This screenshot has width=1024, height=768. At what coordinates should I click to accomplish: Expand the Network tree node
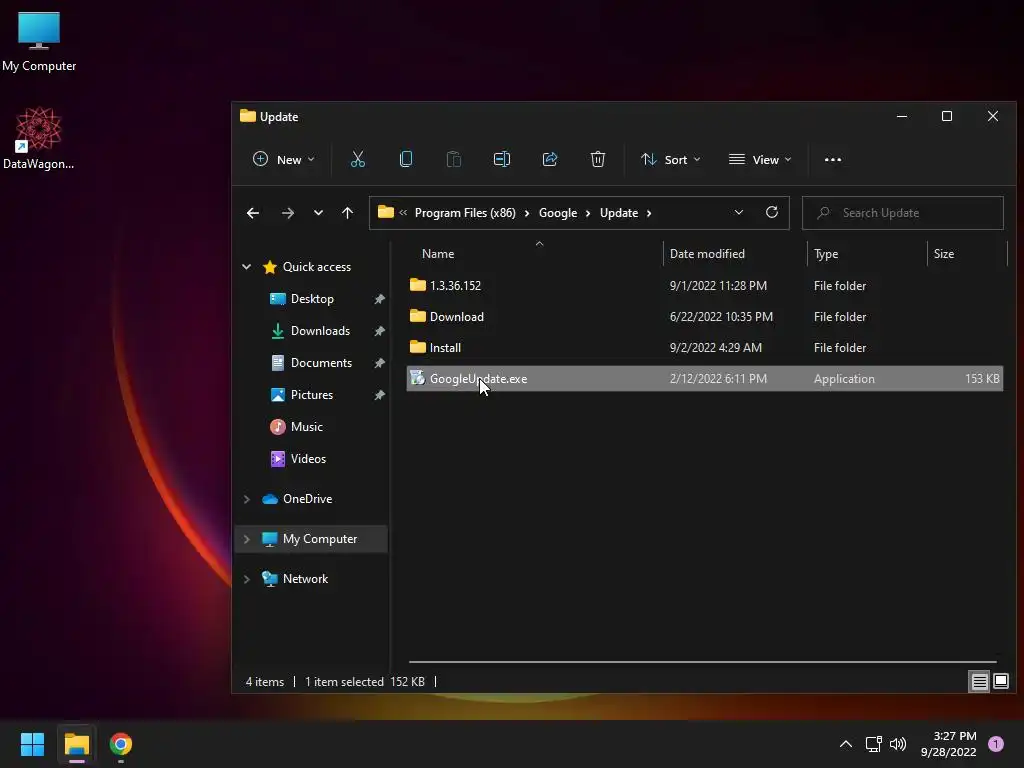coord(247,579)
